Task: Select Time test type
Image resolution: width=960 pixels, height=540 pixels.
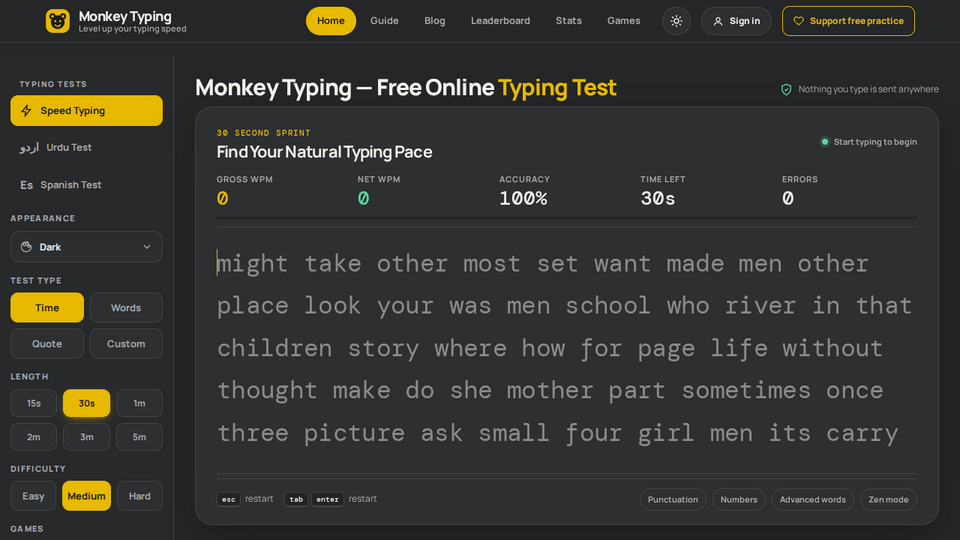Action: (47, 307)
